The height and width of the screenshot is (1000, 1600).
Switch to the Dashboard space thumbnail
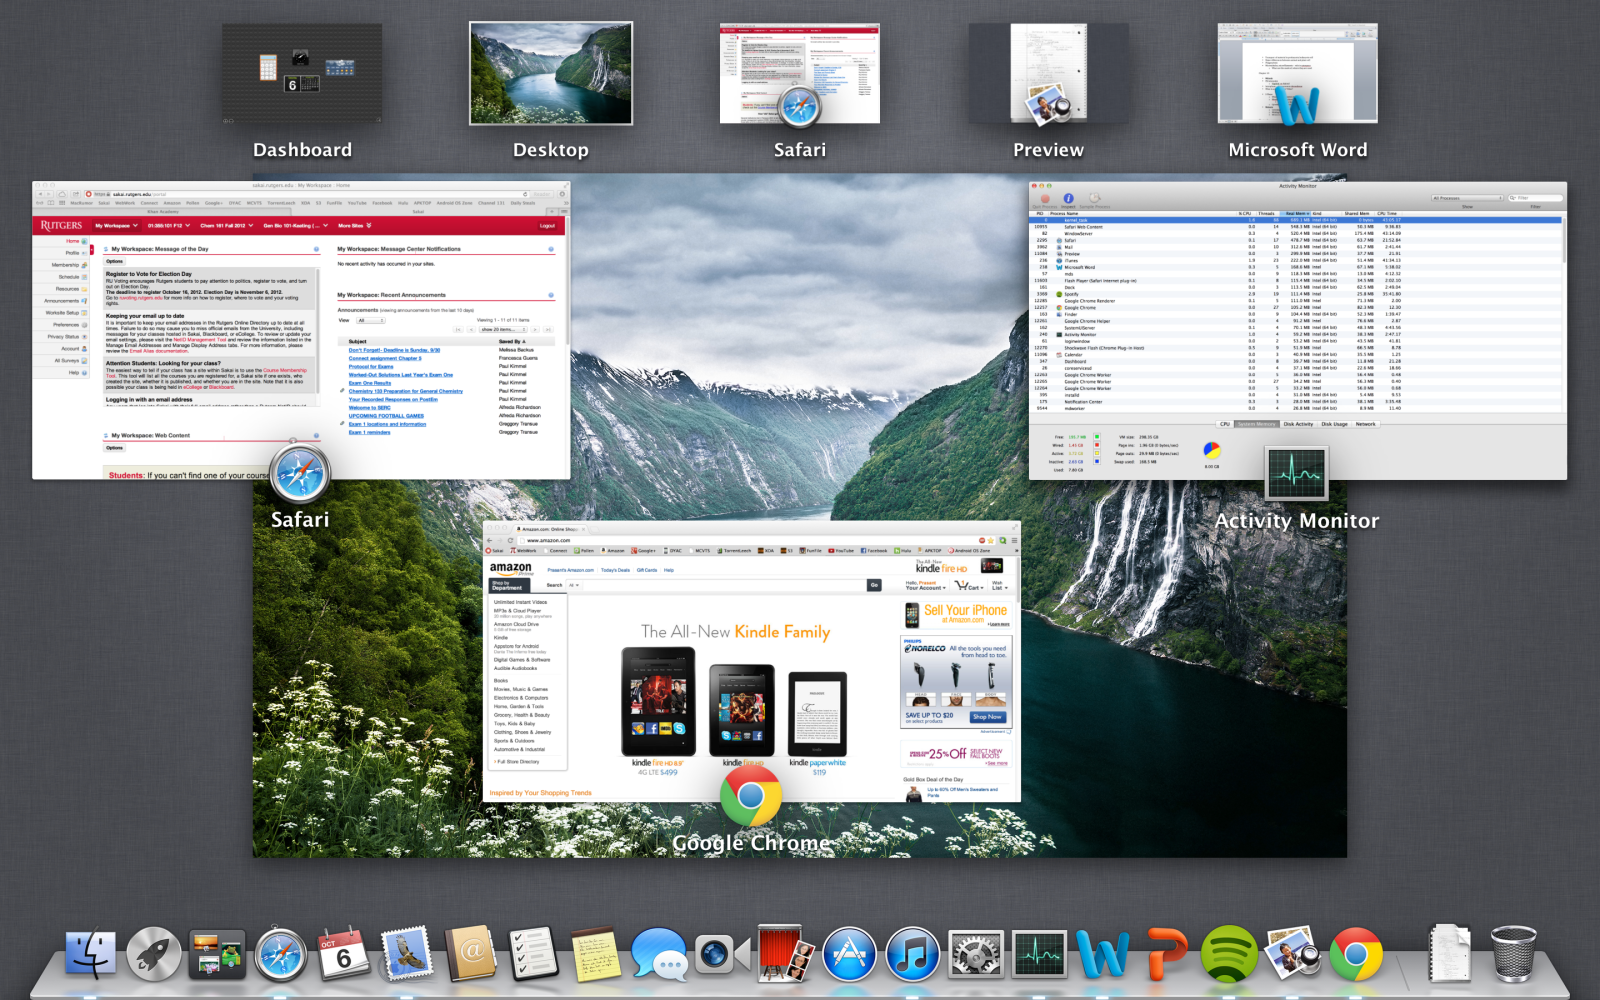pyautogui.click(x=302, y=74)
